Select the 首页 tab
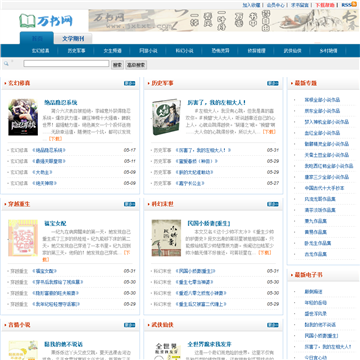Viewport: 360px width, 360px height. (x=37, y=38)
